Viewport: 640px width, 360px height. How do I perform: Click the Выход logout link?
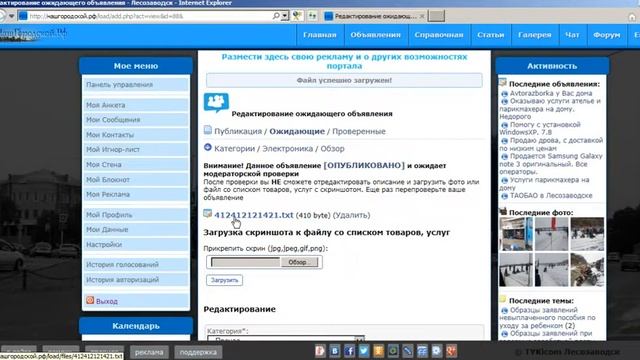coord(107,301)
